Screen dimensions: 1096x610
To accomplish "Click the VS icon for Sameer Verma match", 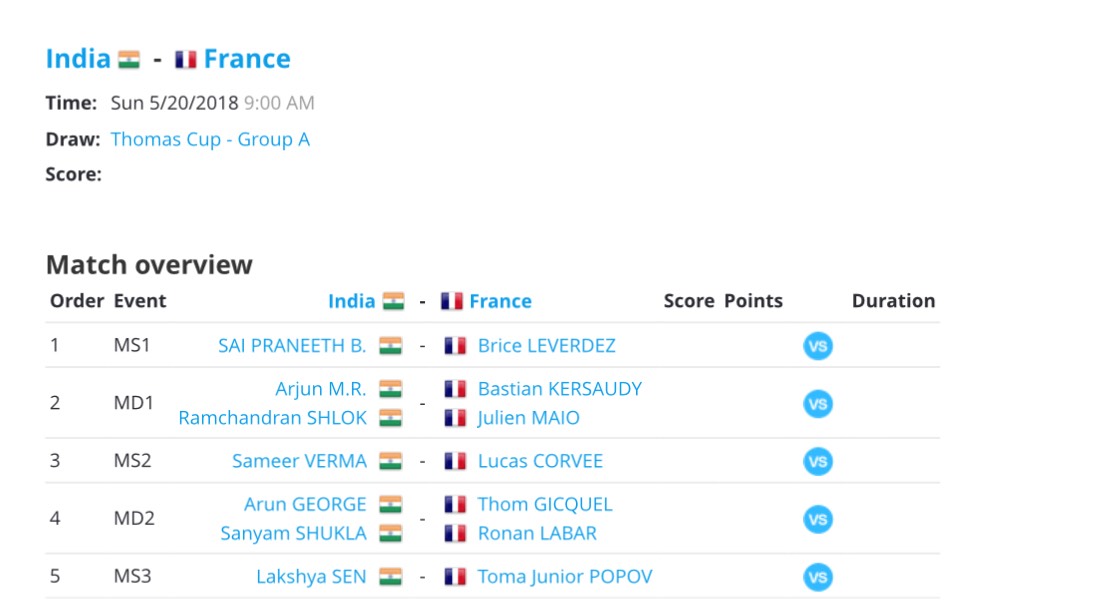I will click(818, 461).
